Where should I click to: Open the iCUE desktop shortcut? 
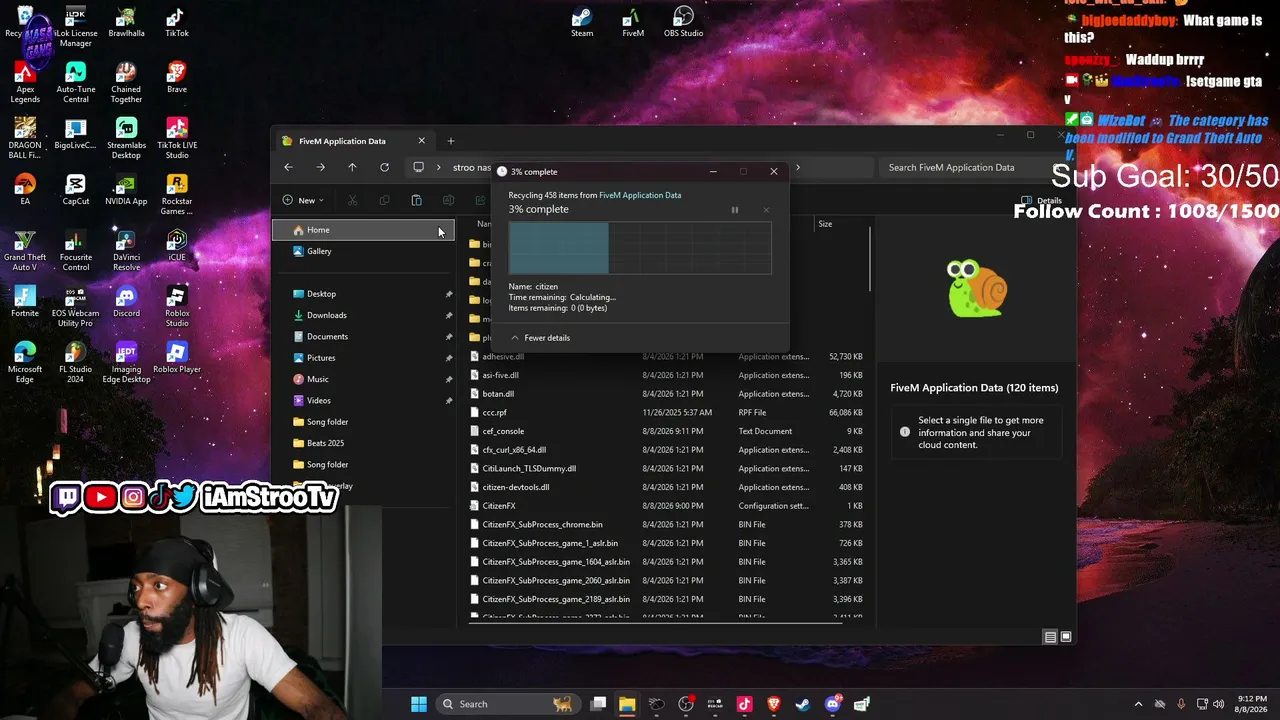(x=176, y=246)
